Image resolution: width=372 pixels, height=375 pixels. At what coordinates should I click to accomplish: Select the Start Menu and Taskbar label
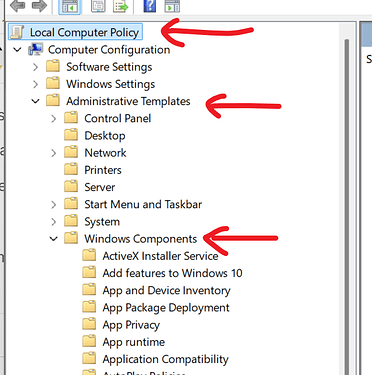point(143,204)
